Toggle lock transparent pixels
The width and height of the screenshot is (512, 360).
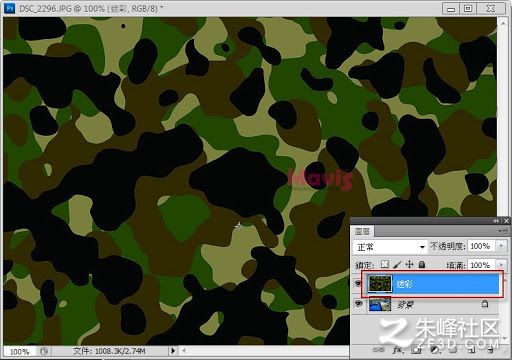point(385,265)
